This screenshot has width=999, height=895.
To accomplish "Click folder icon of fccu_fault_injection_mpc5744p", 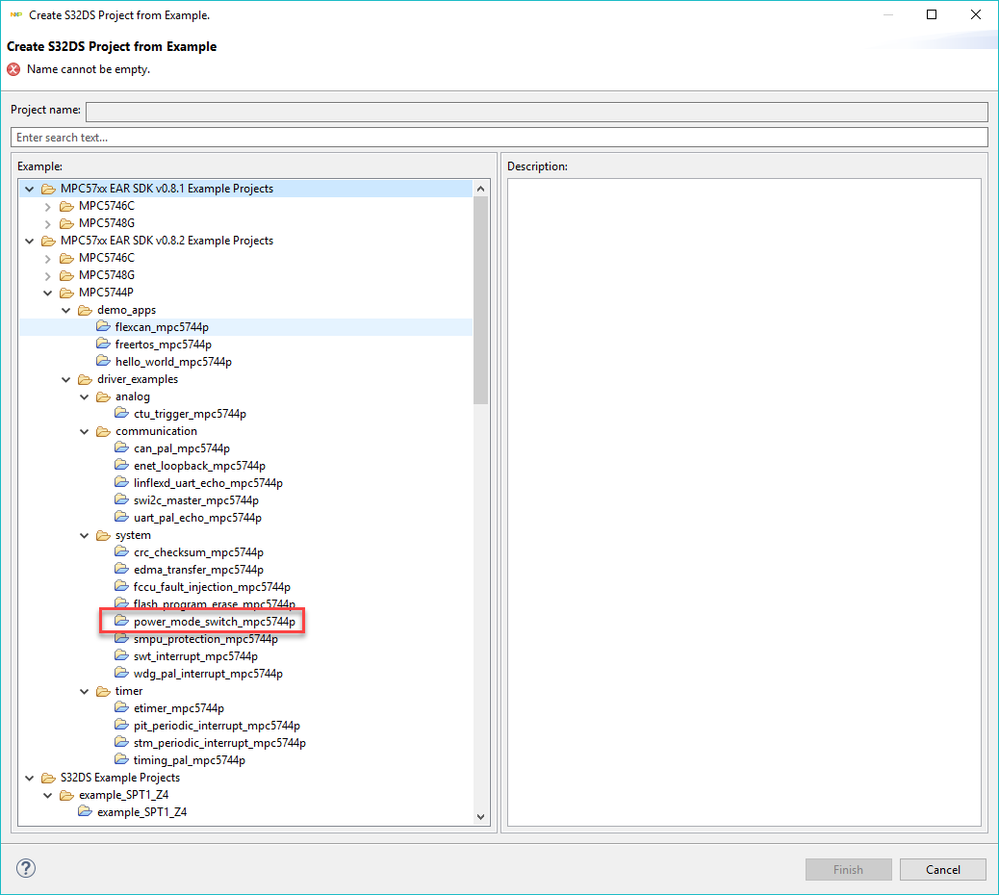I will pyautogui.click(x=122, y=585).
